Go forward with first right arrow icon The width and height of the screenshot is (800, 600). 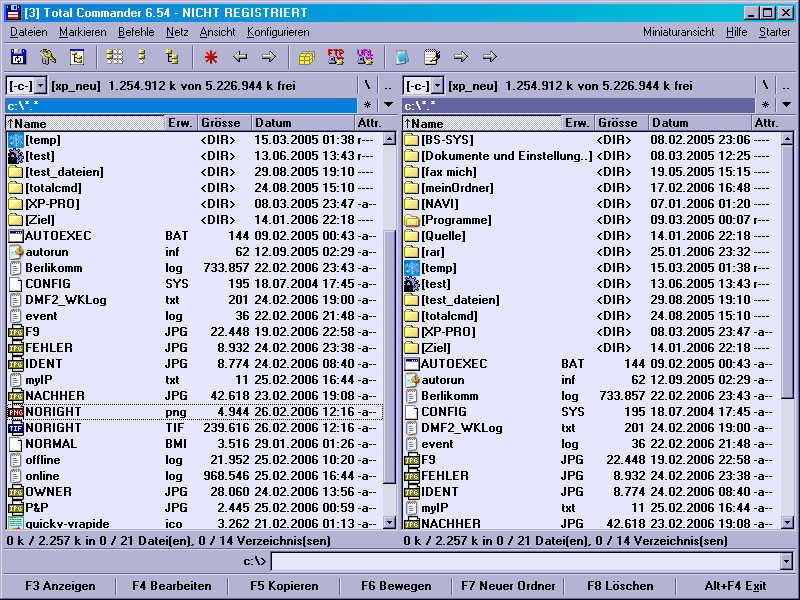pyautogui.click(x=269, y=57)
